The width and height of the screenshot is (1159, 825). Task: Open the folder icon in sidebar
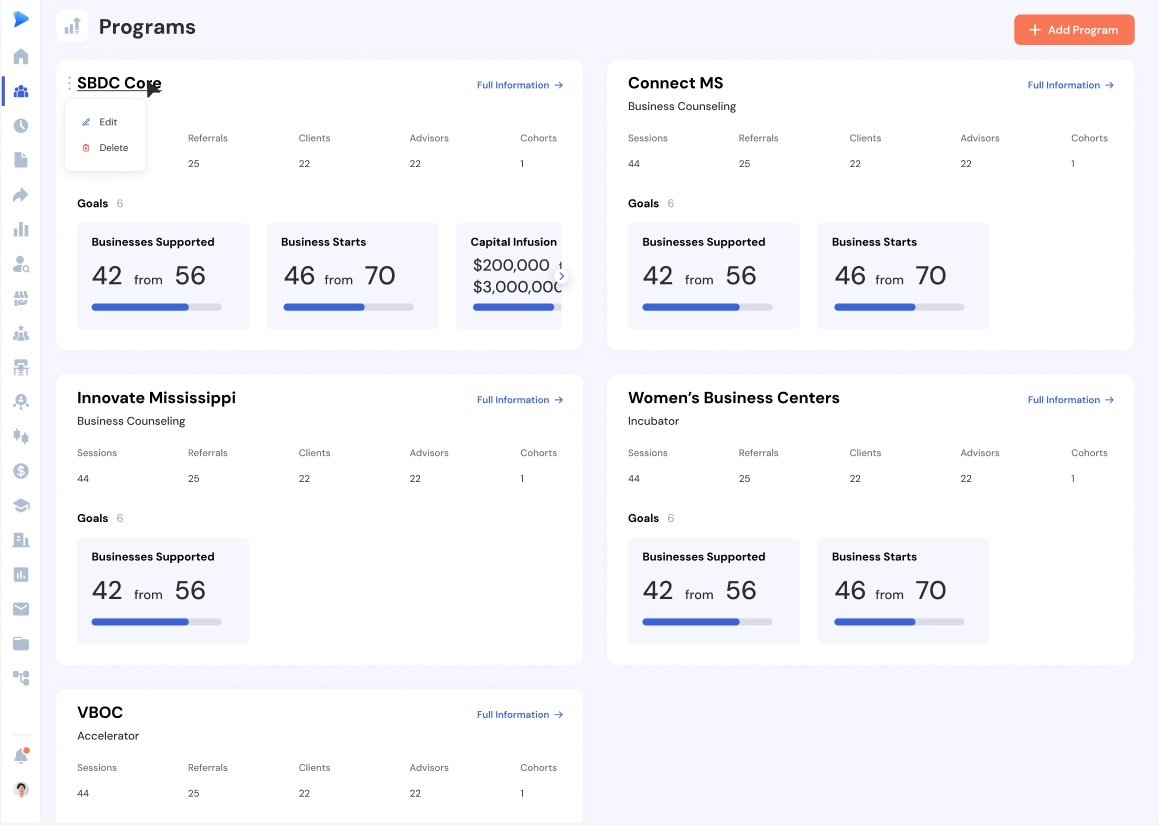coord(21,643)
